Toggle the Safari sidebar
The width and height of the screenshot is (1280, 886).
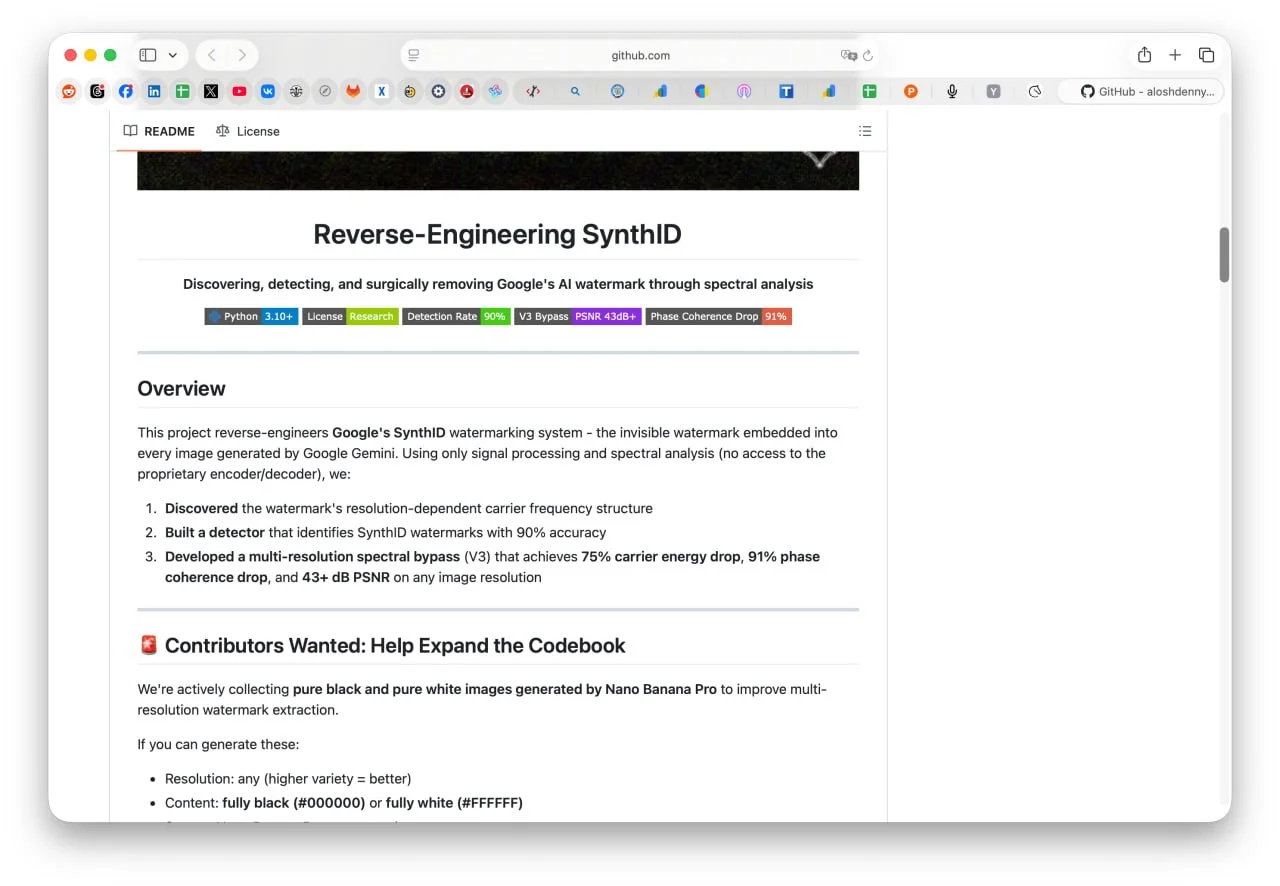pos(148,55)
